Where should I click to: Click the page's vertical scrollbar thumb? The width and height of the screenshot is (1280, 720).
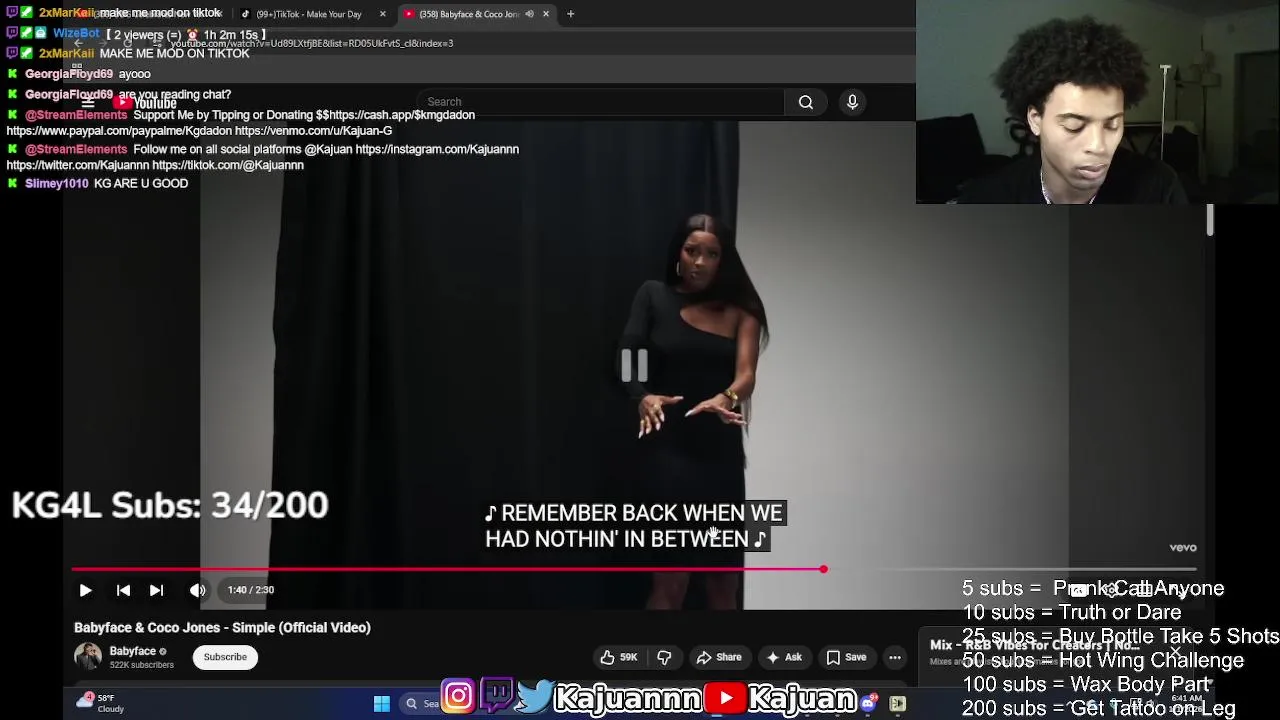[x=1209, y=220]
